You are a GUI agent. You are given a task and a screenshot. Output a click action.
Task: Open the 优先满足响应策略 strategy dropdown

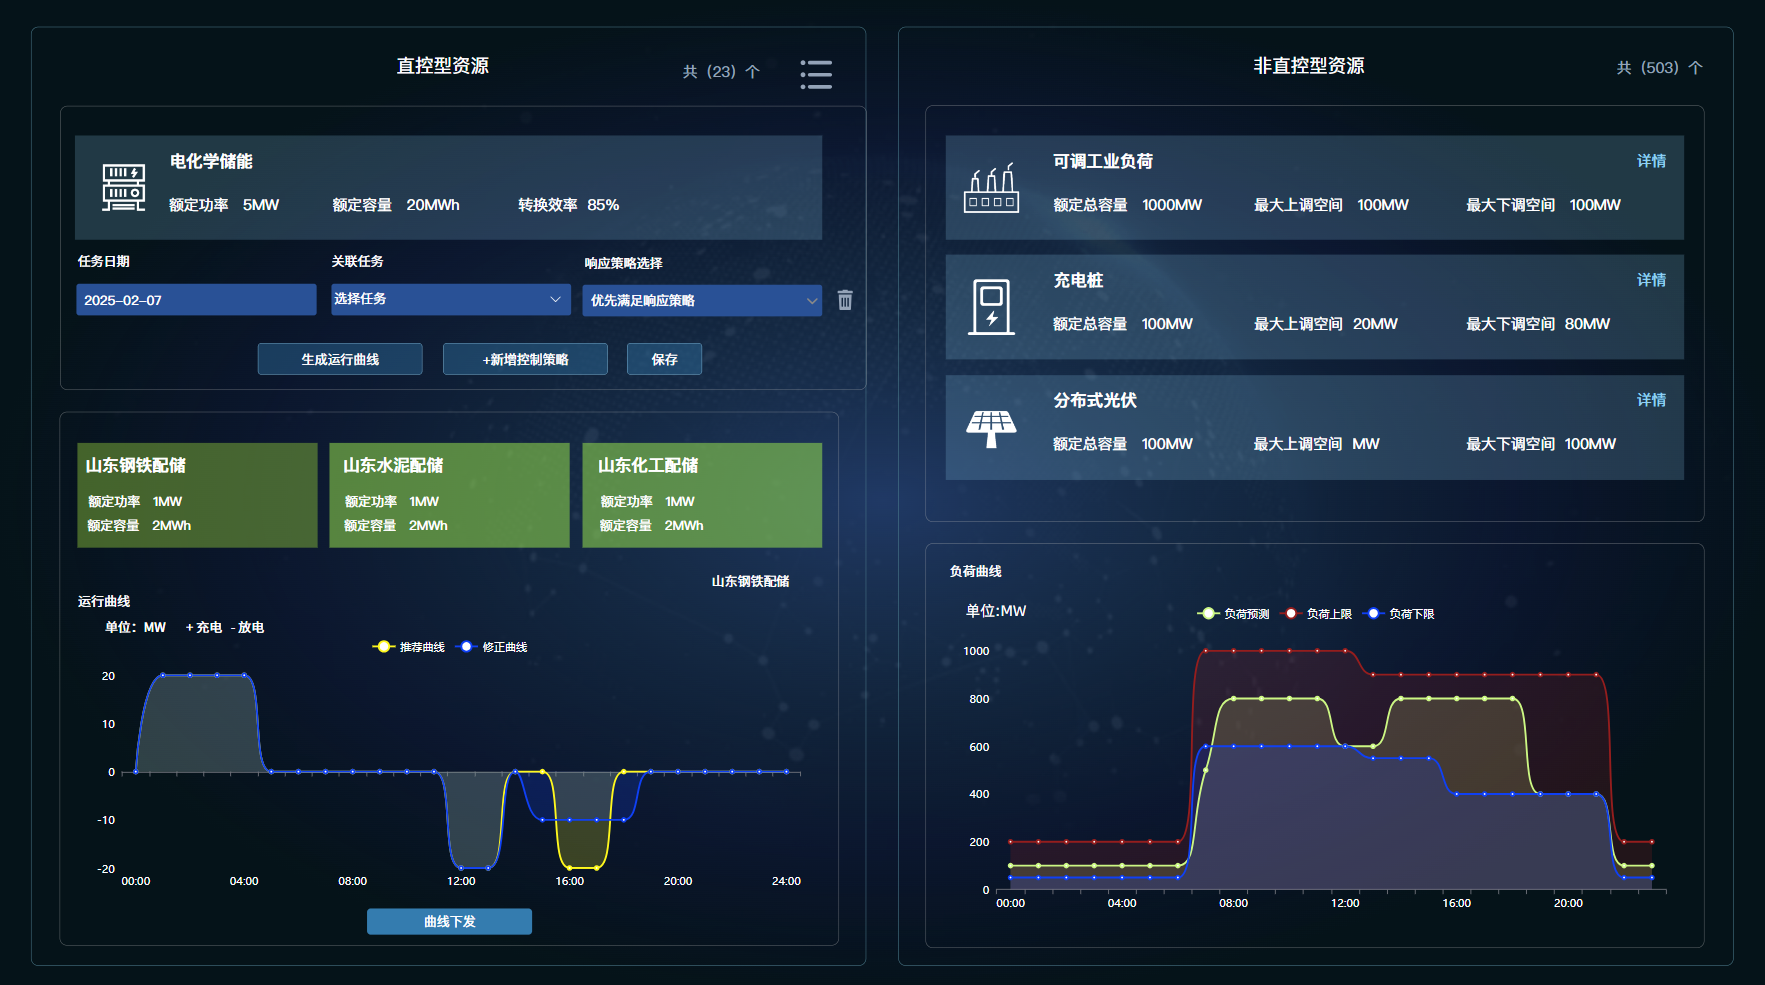pos(702,300)
